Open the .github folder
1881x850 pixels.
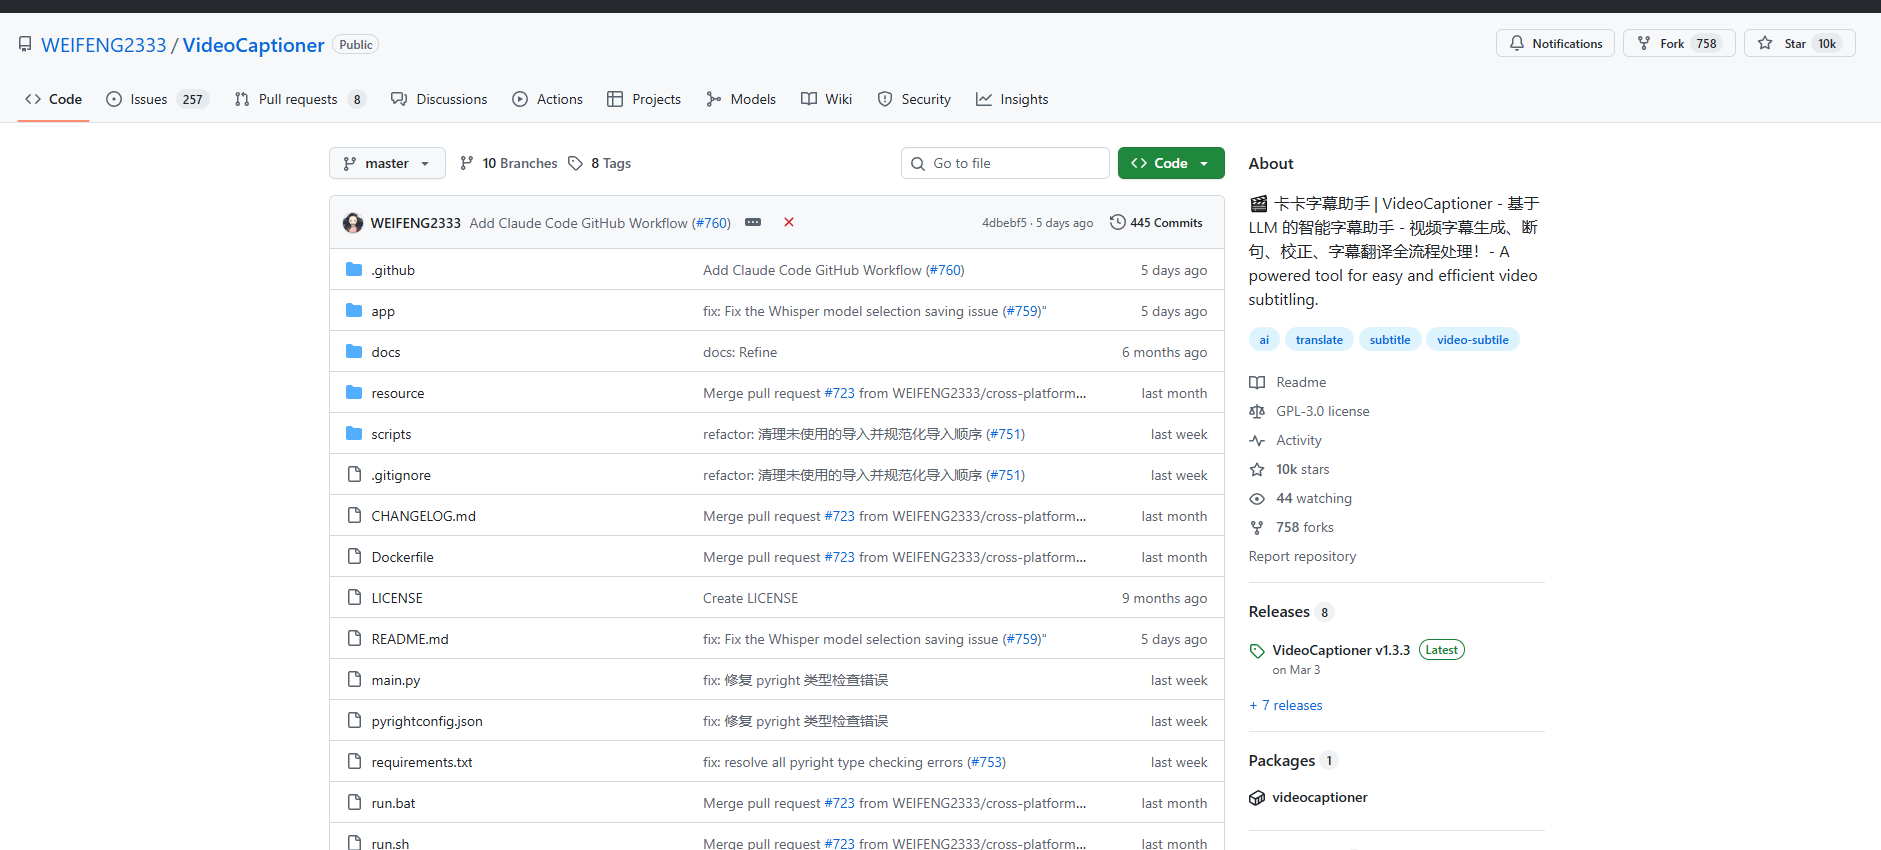coord(393,270)
